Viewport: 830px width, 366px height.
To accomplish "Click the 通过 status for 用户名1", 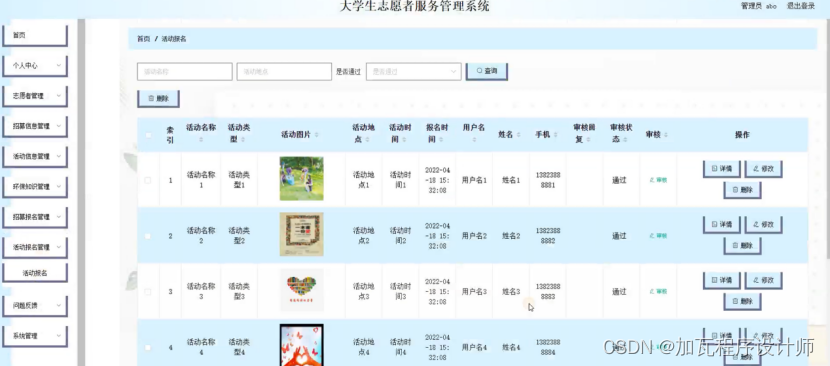I will (619, 180).
